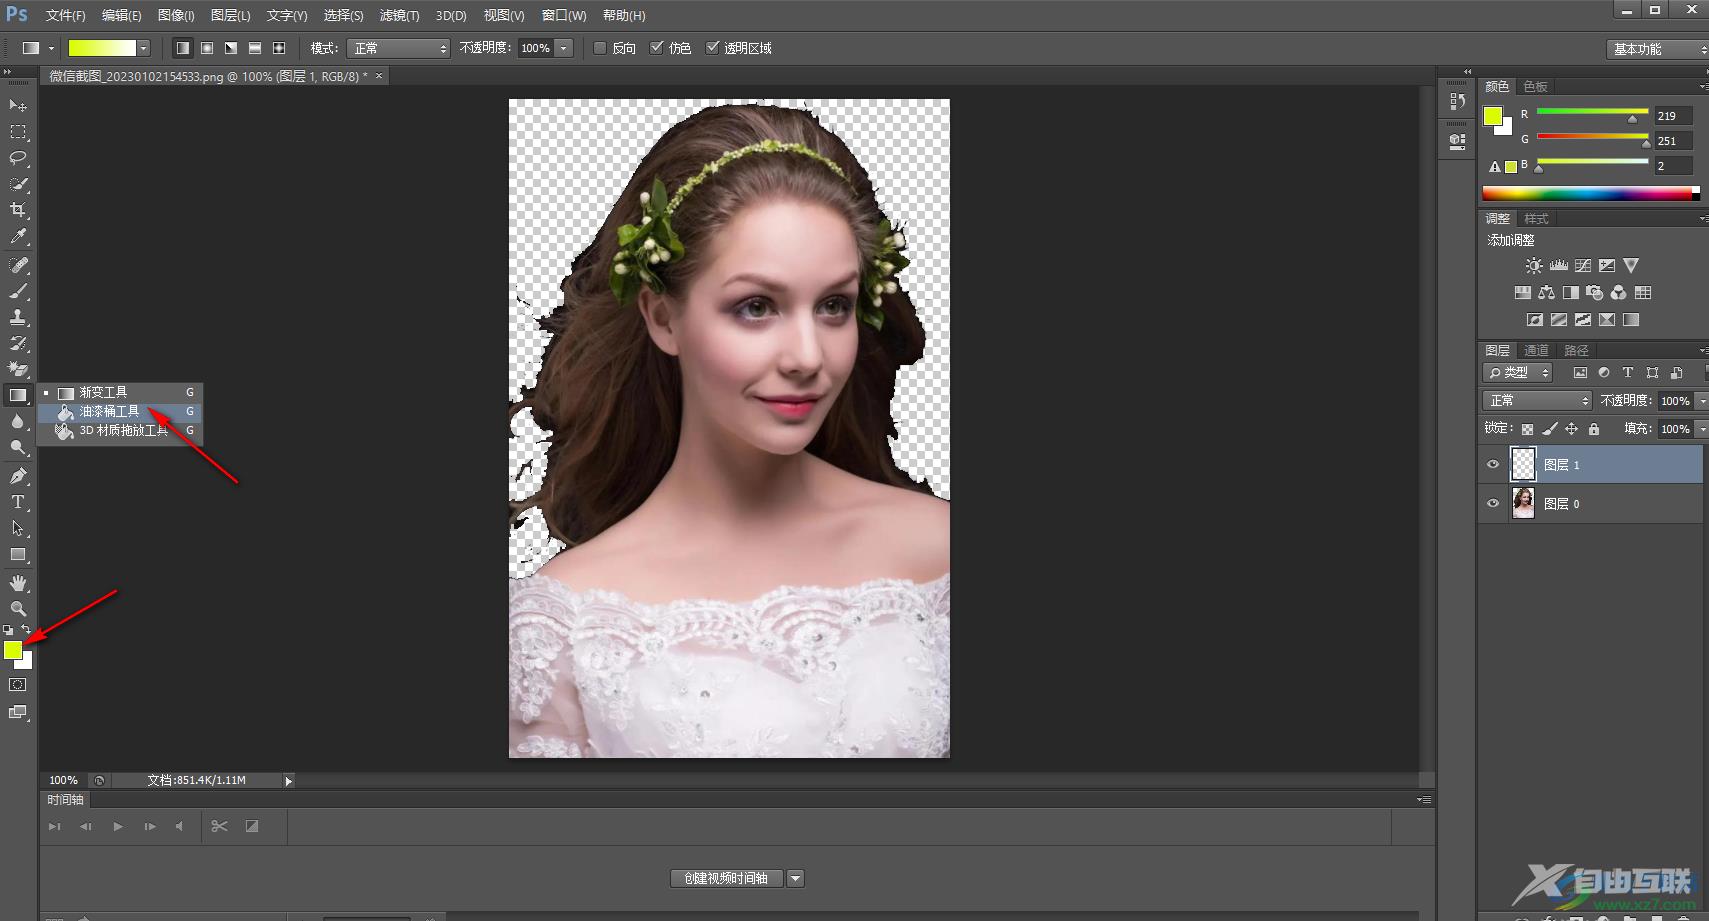
Task: Add a Brightness/Contrast adjustment
Action: (x=1534, y=266)
